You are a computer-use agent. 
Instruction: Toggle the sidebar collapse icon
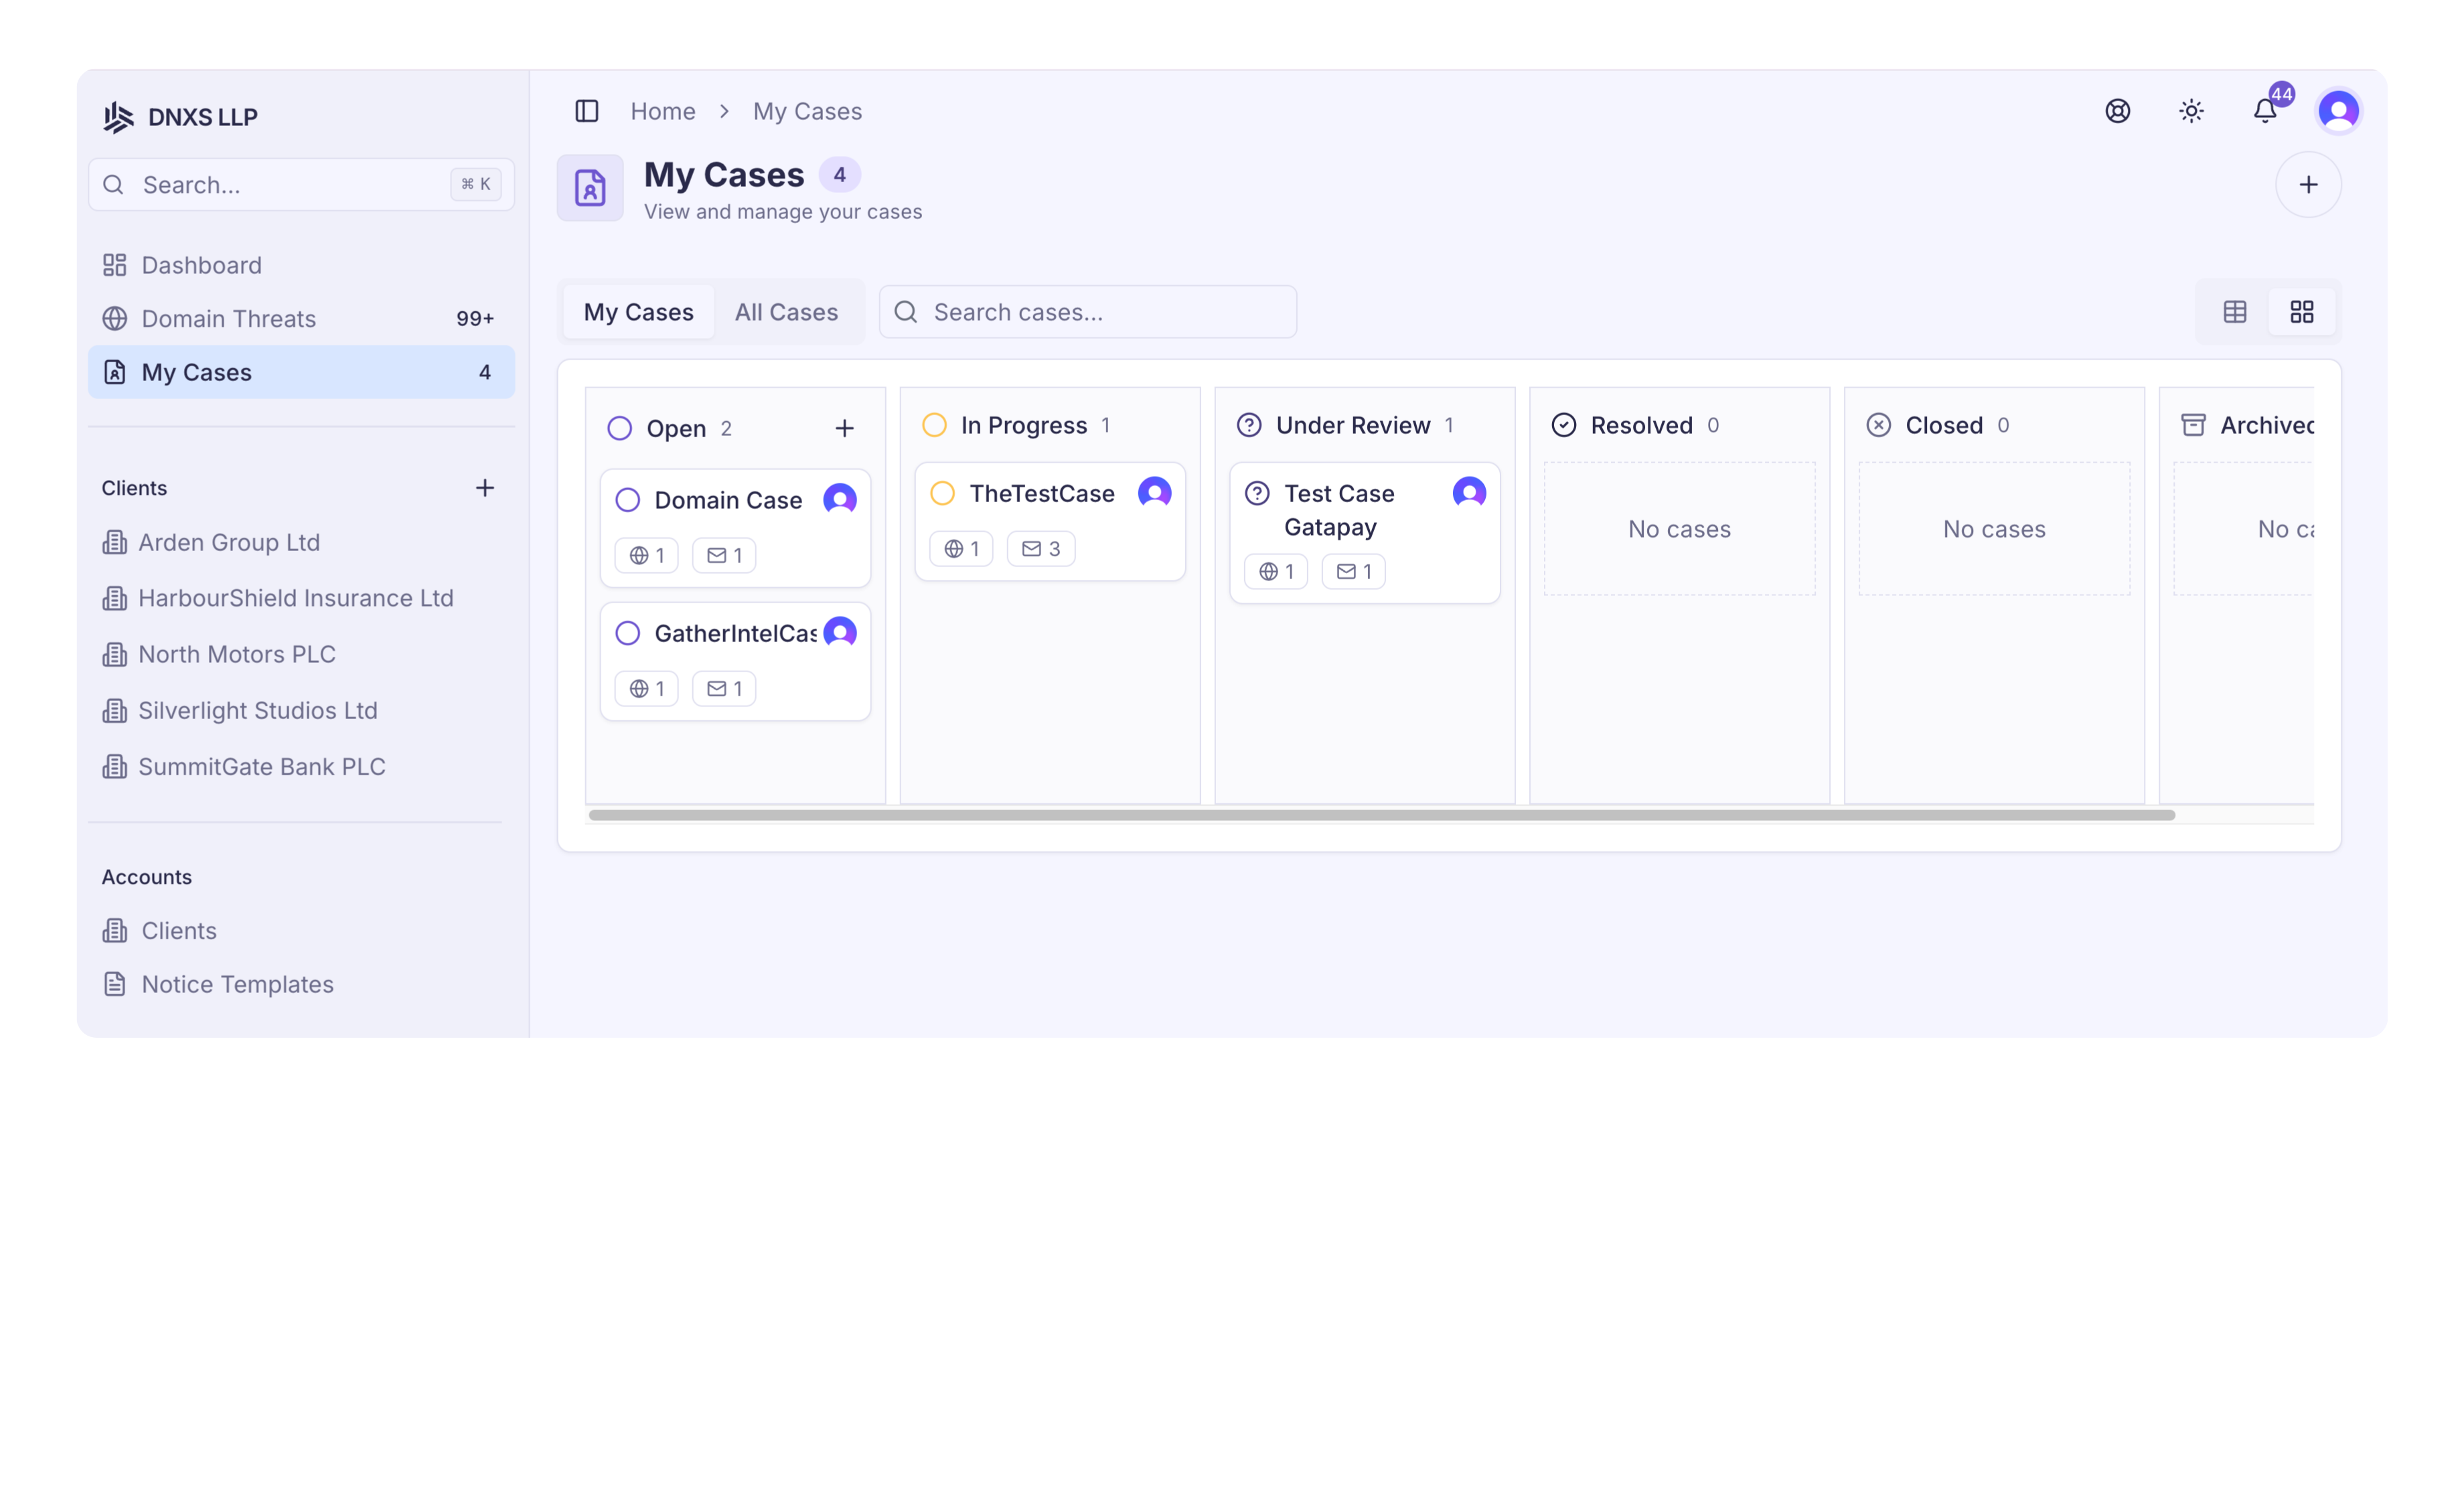point(587,111)
